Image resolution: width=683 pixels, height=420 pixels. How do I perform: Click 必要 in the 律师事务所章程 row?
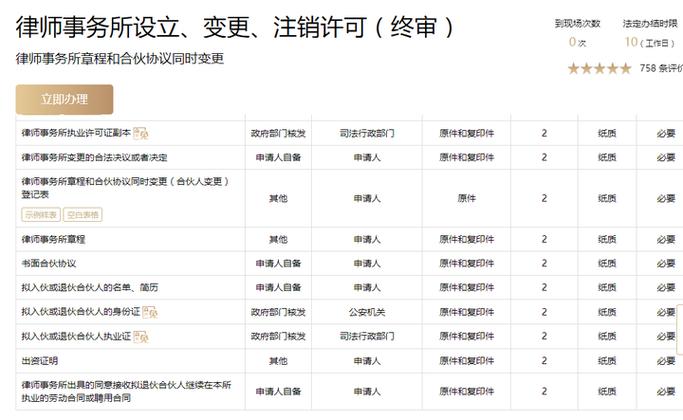coord(666,239)
